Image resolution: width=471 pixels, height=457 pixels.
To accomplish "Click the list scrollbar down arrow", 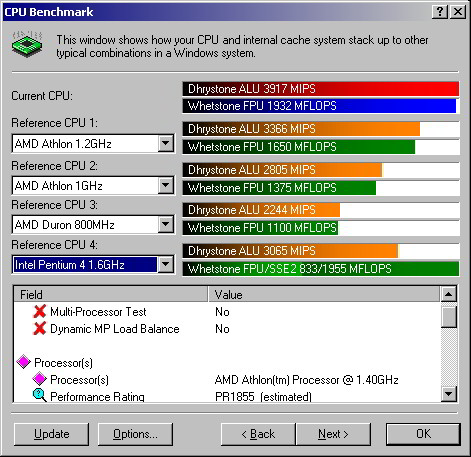I will point(449,394).
